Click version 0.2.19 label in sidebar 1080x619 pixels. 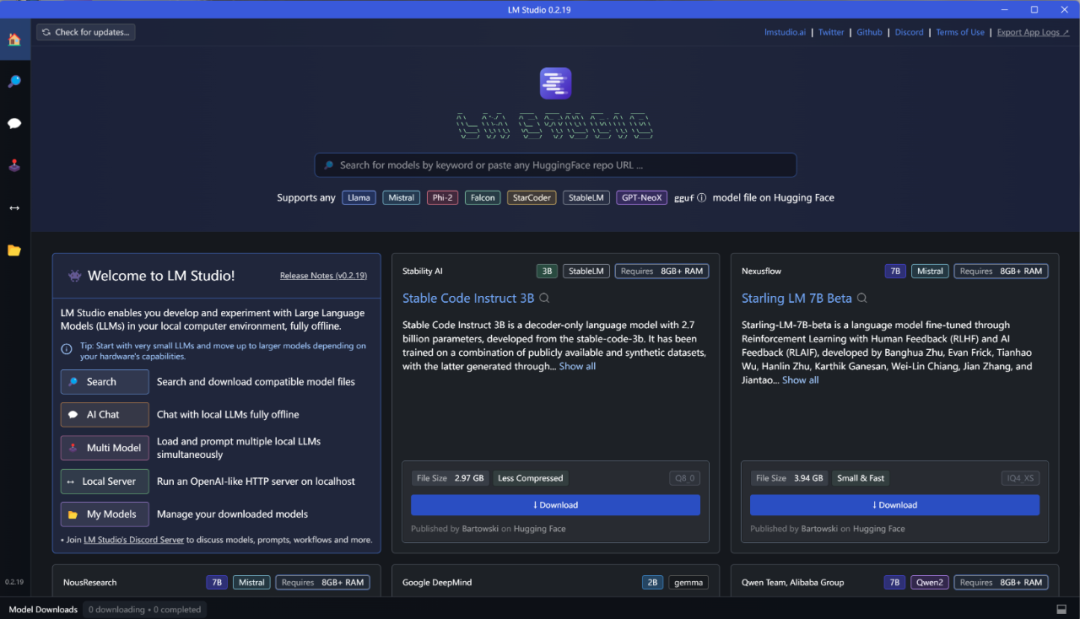tap(14, 582)
